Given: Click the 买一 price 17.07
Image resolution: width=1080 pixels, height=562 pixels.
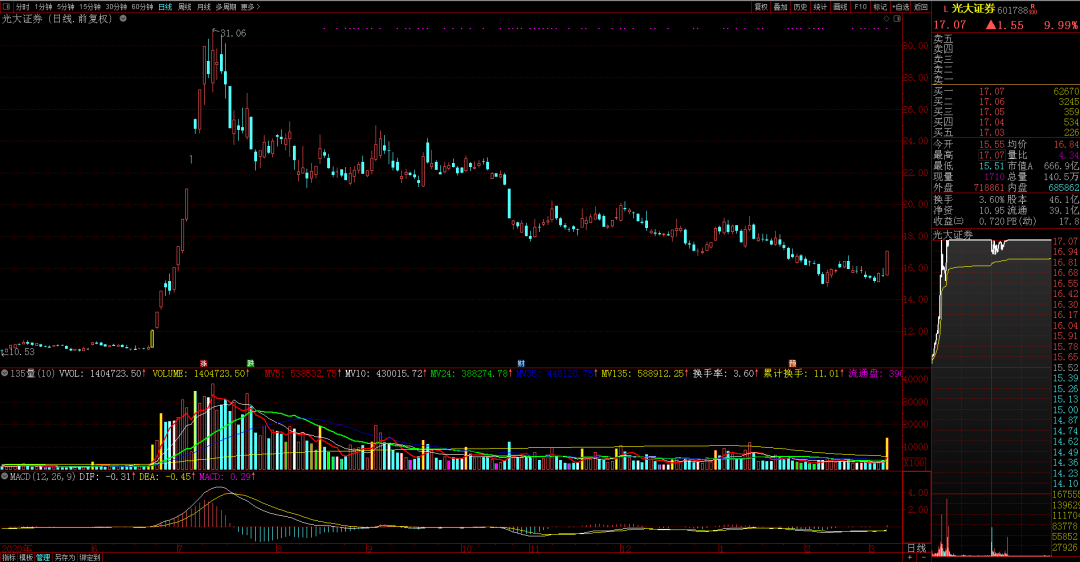Looking at the screenshot, I should (x=992, y=91).
